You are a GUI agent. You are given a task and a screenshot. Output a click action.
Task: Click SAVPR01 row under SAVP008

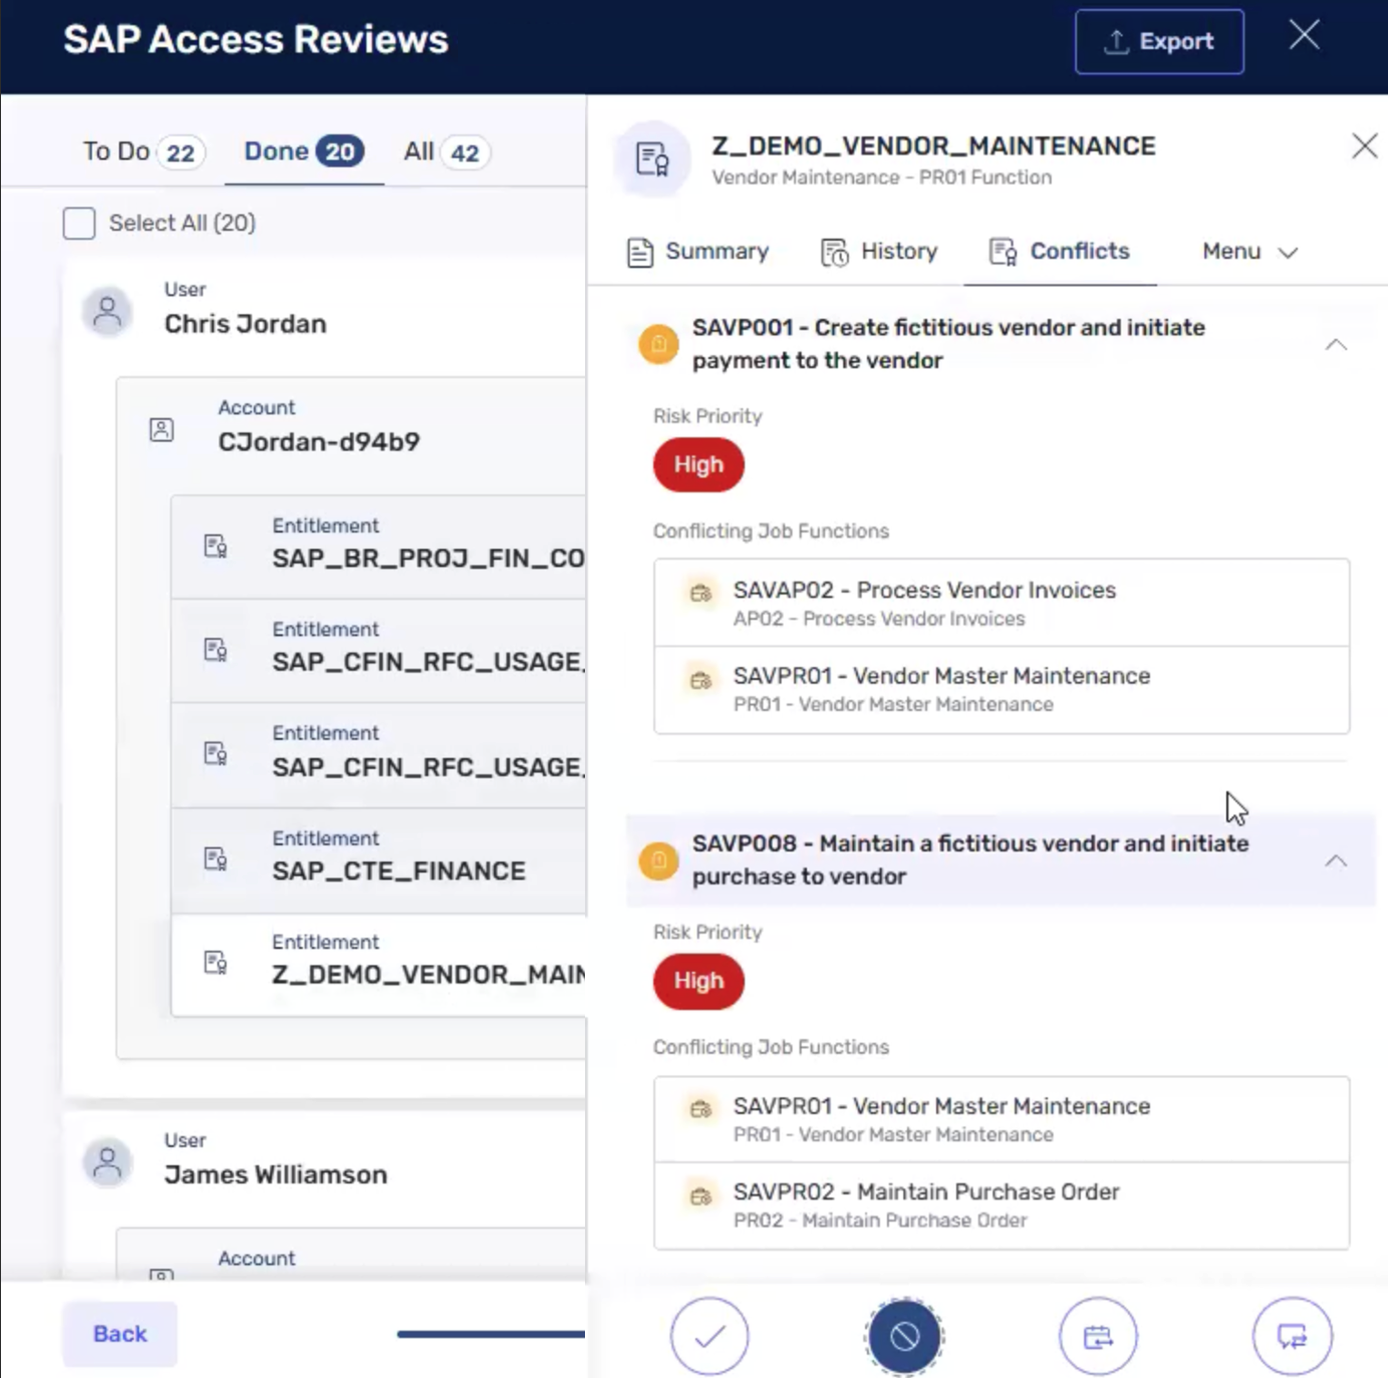tap(1002, 1119)
